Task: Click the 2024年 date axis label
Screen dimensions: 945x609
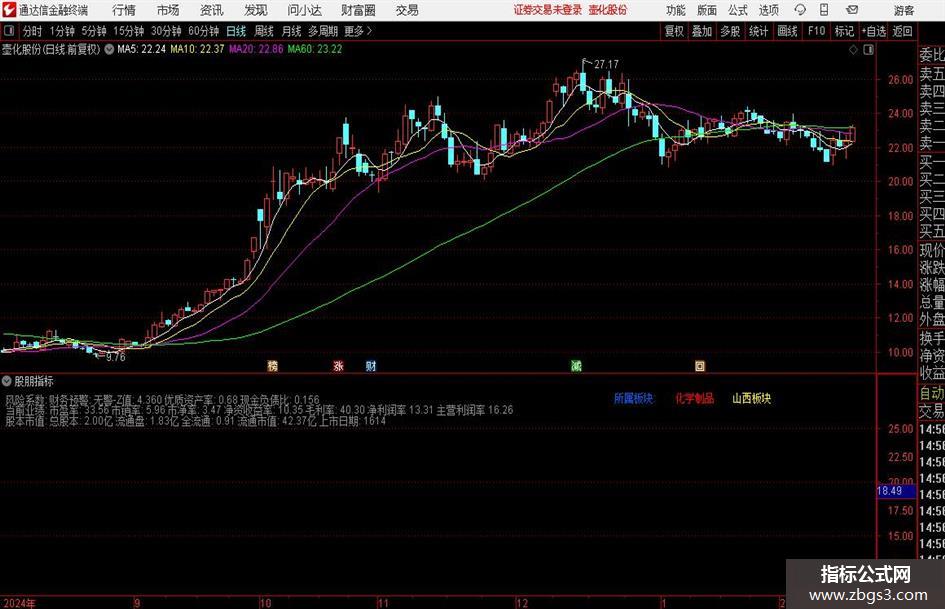Action: pyautogui.click(x=19, y=603)
